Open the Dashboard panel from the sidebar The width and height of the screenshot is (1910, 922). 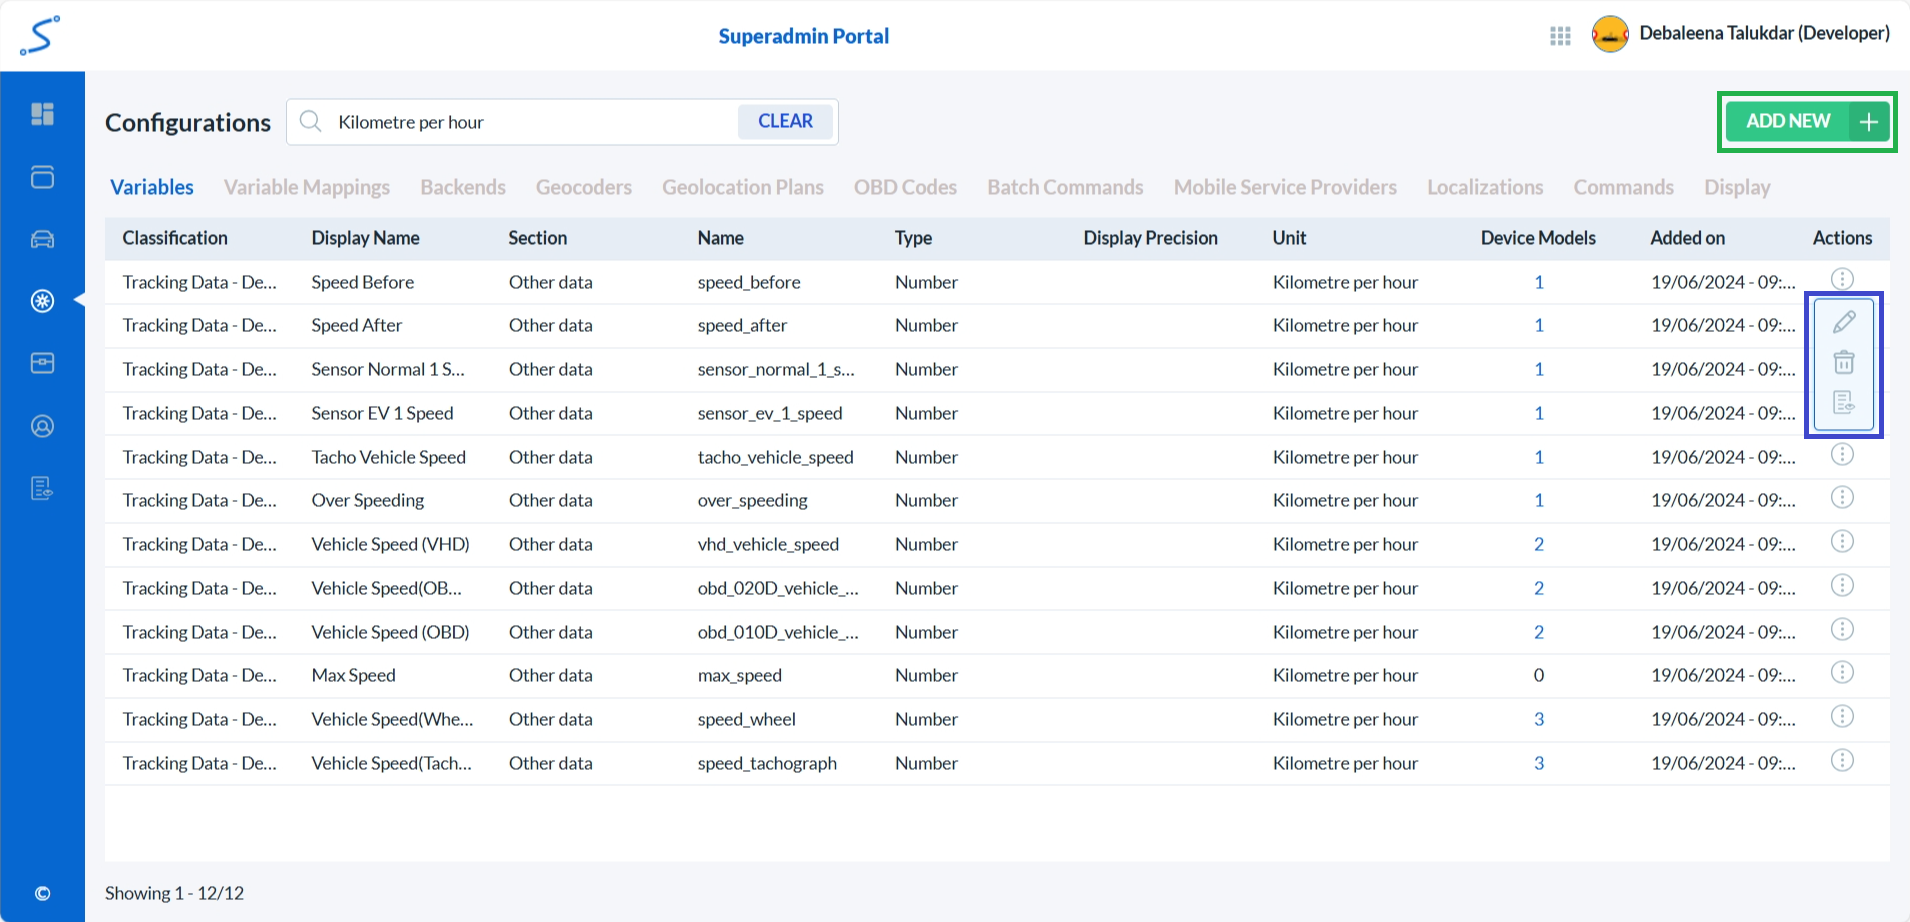(x=42, y=114)
